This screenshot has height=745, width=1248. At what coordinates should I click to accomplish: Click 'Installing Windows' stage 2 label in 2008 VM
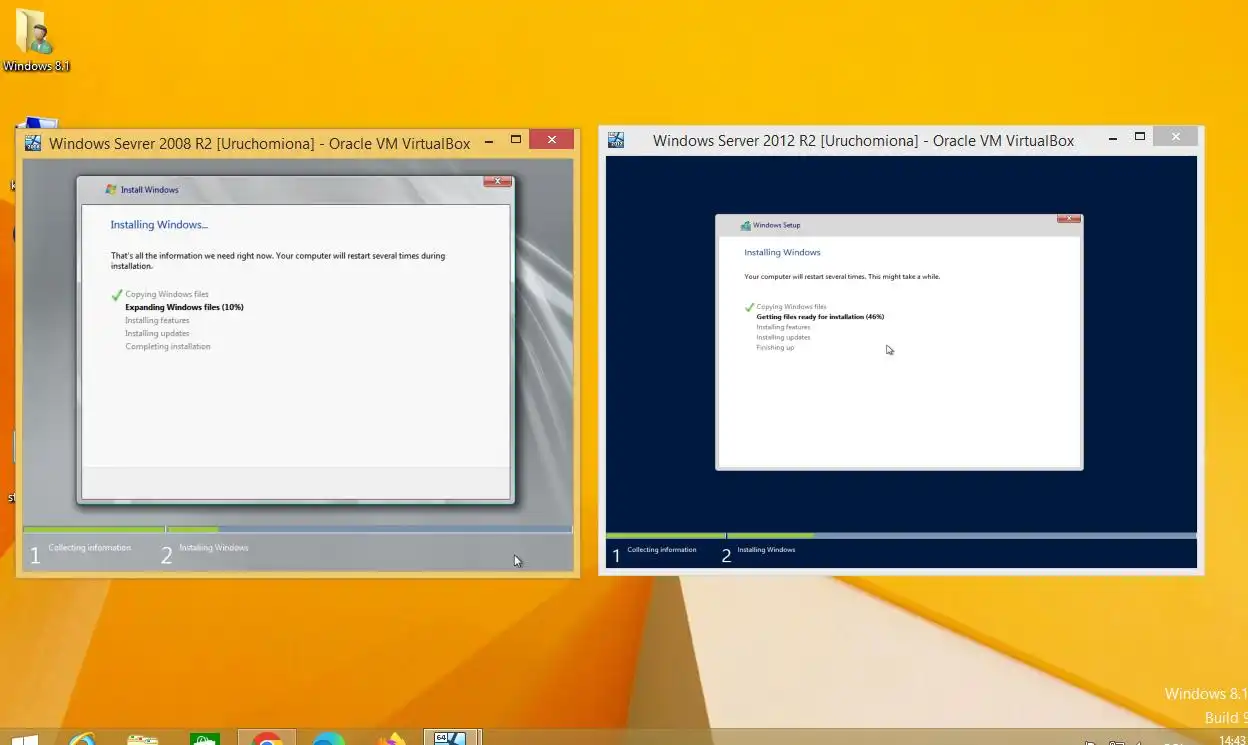tap(213, 548)
